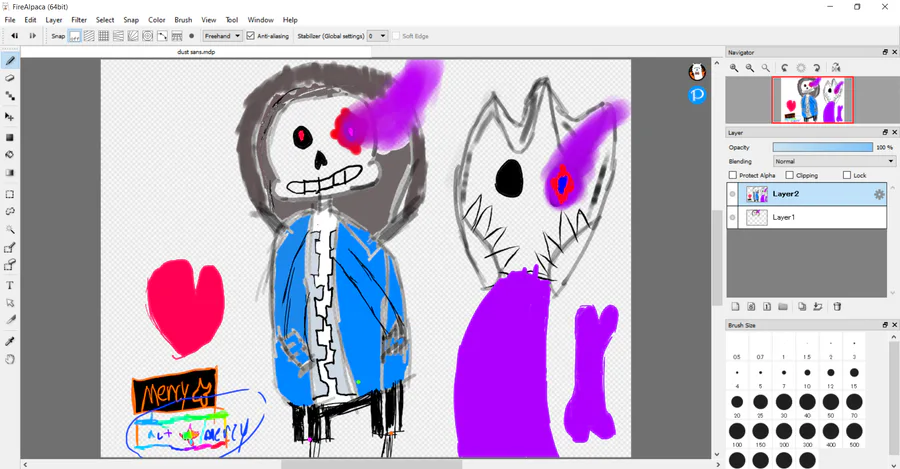Select the Eraser tool
The image size is (900, 469).
point(10,78)
